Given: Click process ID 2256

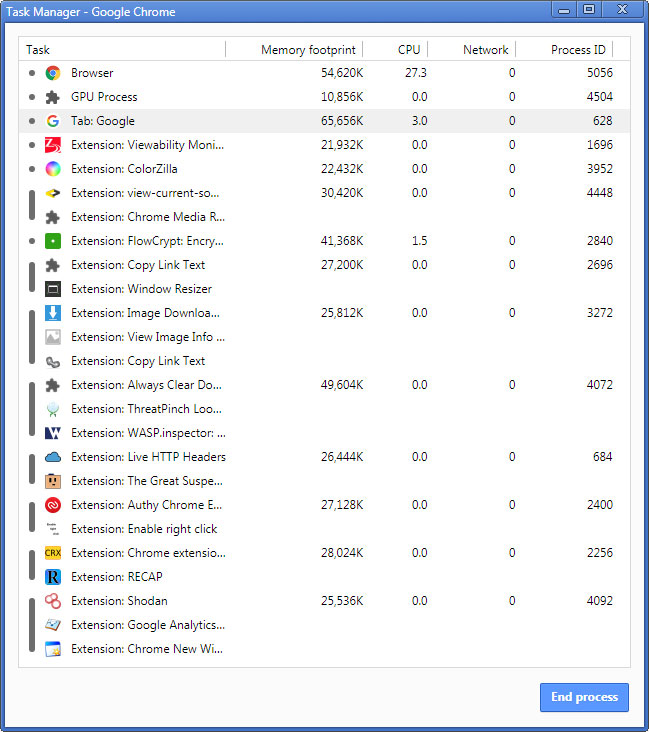Looking at the screenshot, I should 600,553.
